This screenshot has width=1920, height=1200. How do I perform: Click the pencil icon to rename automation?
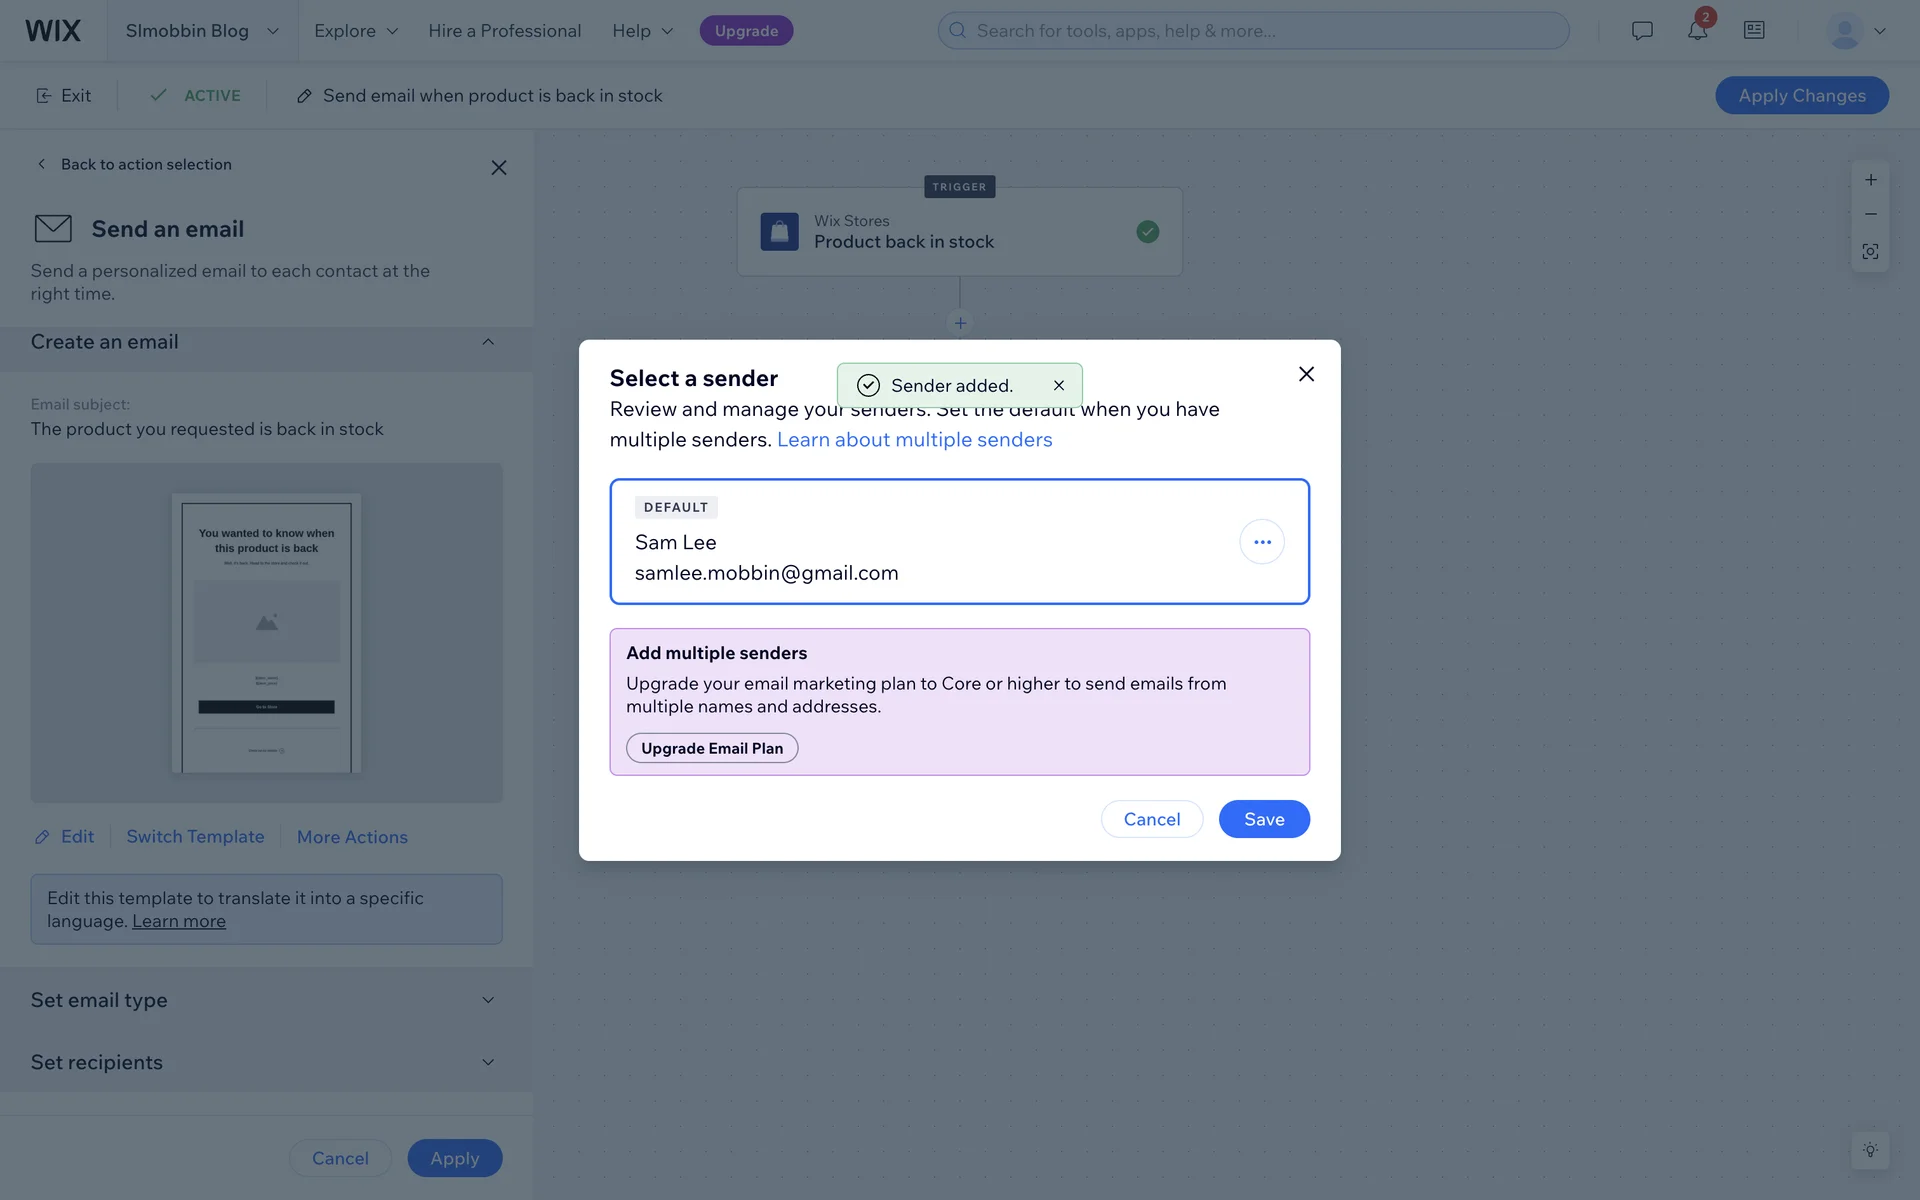coord(304,96)
